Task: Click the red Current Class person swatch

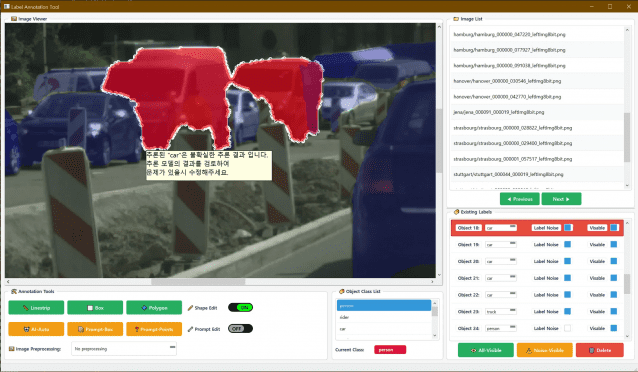Action: (x=390, y=350)
